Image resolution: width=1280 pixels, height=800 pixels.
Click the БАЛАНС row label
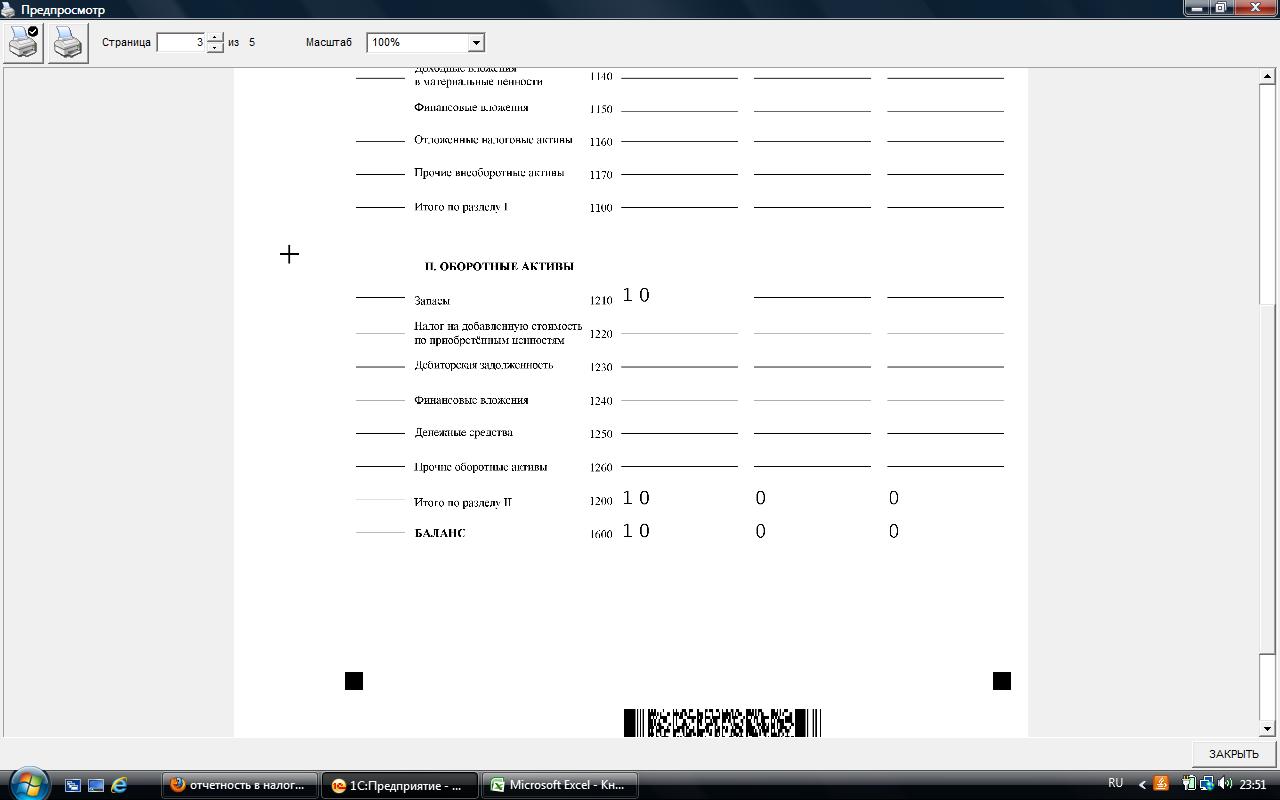[440, 533]
